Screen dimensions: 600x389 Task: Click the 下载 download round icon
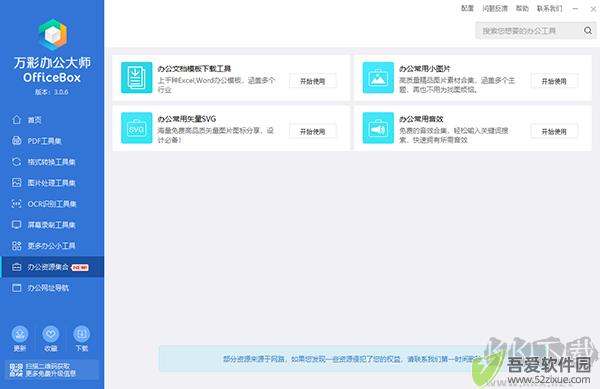(82, 334)
